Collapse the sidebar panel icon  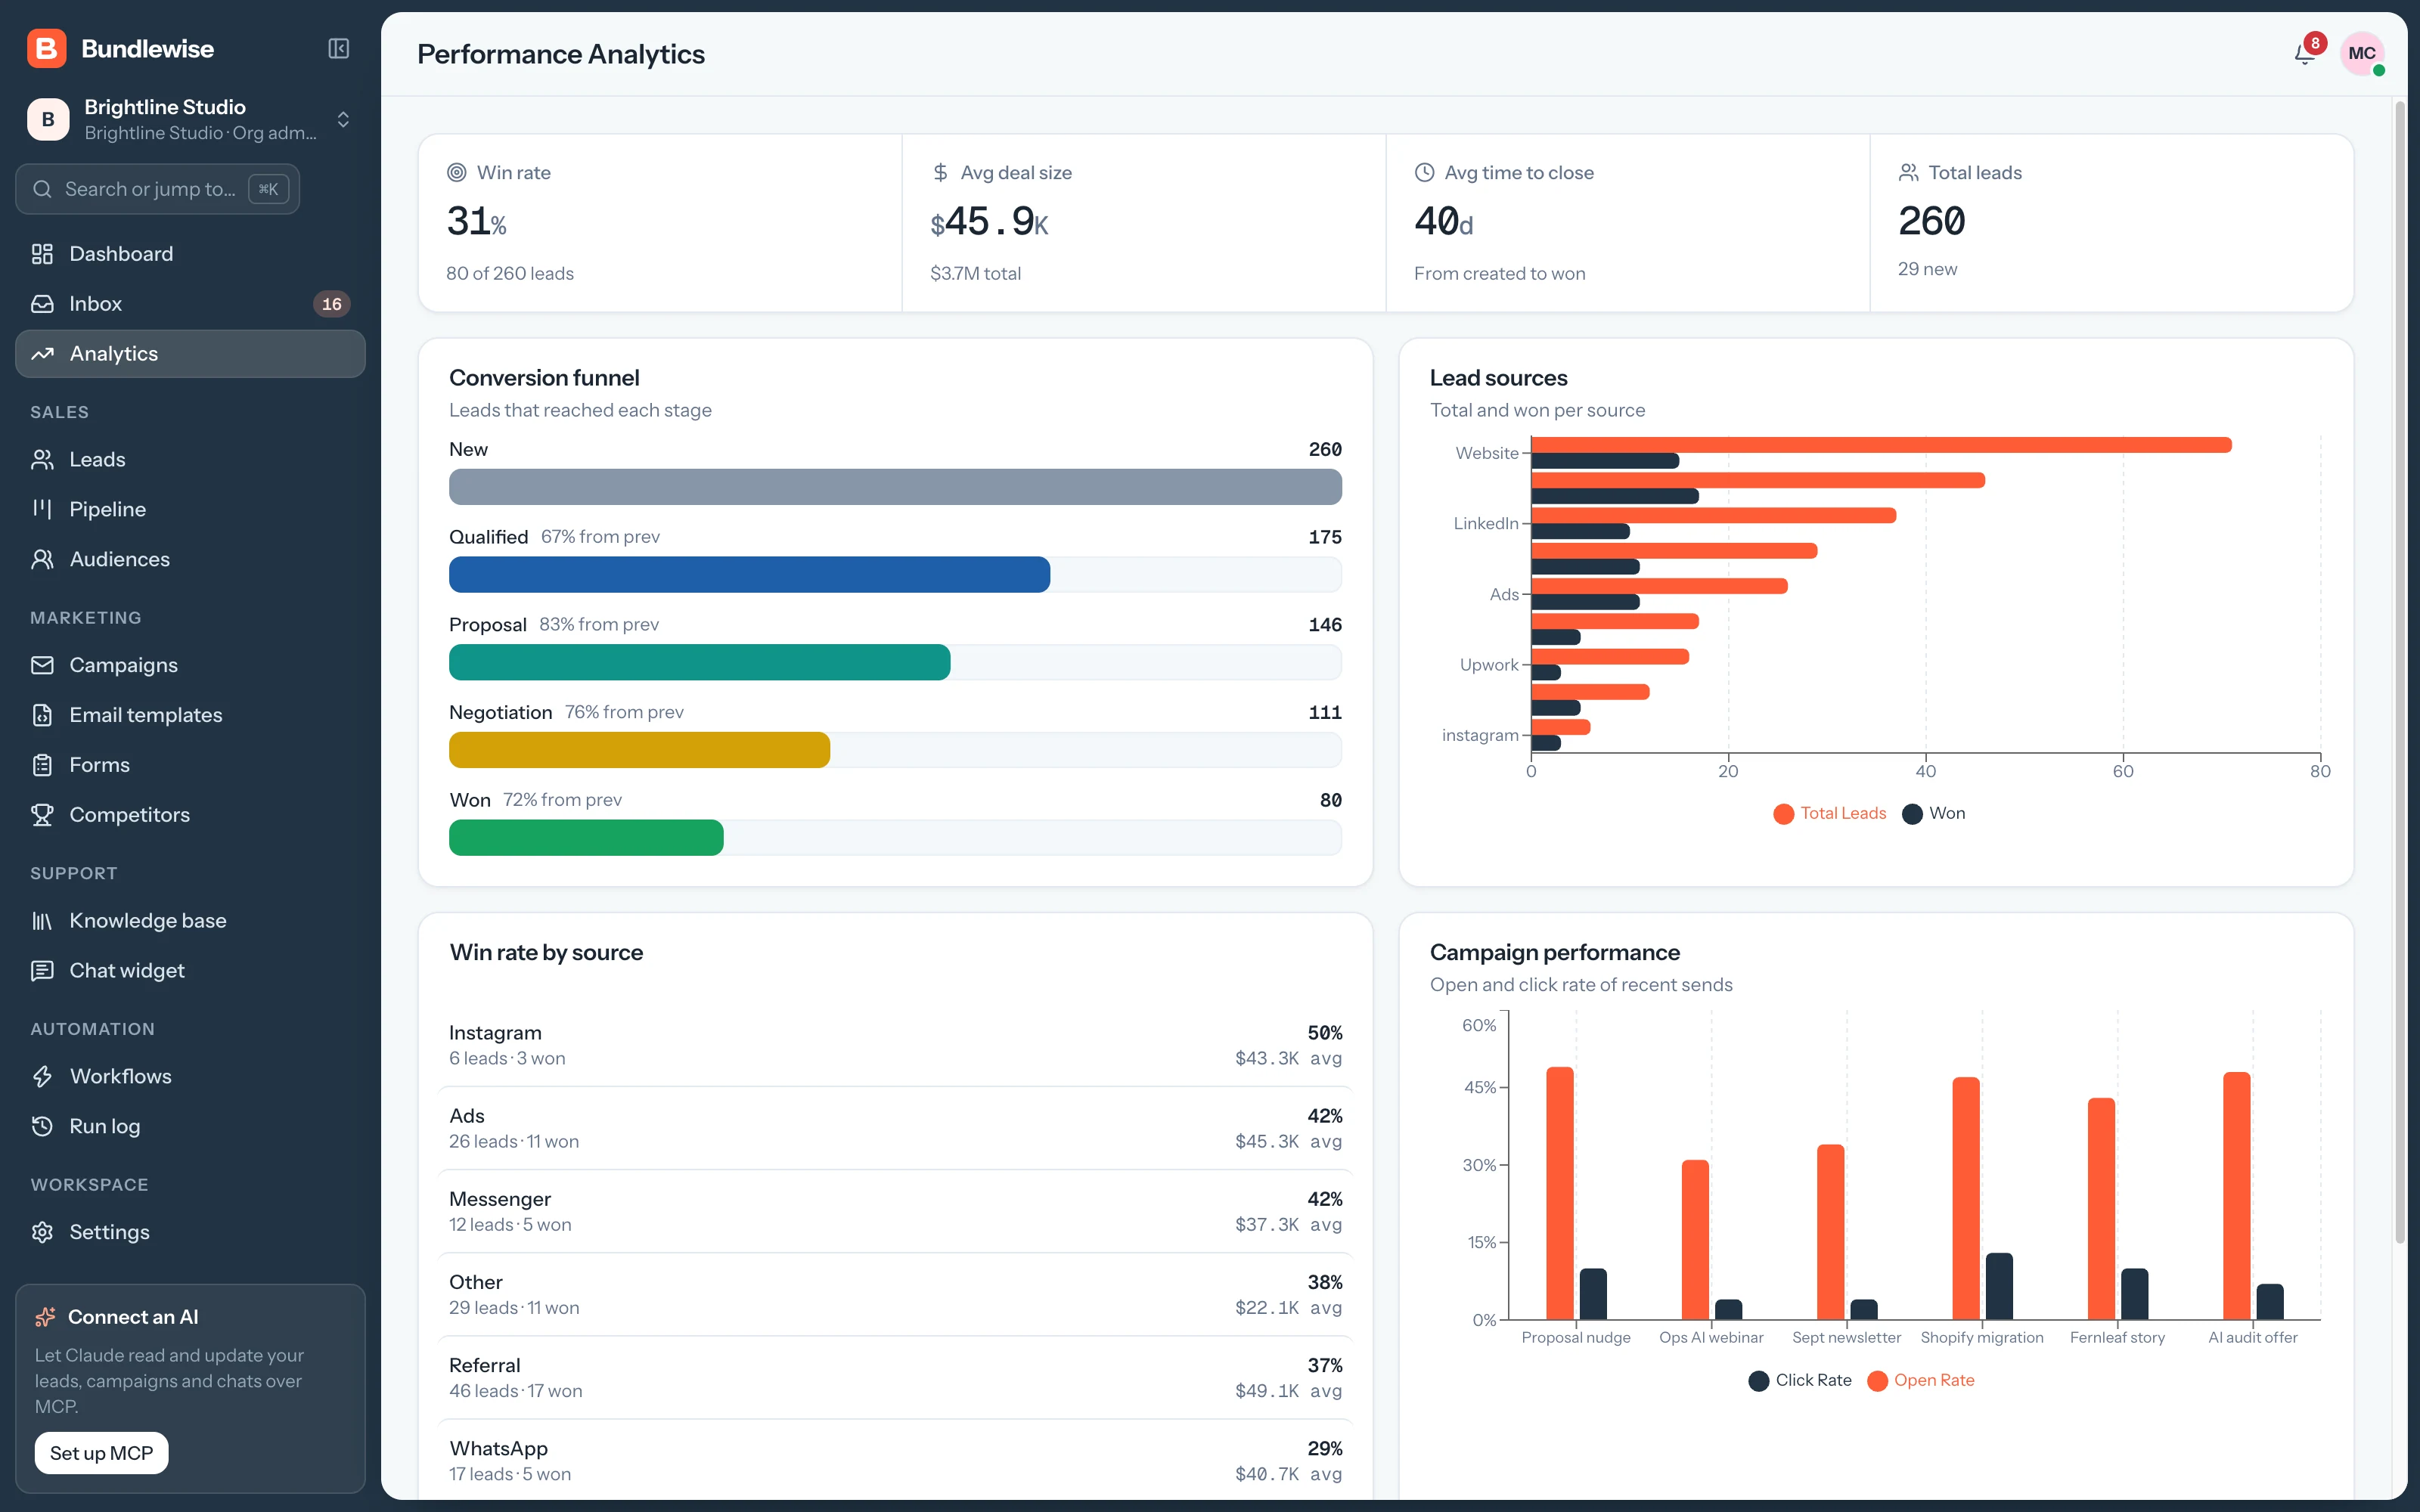click(x=338, y=48)
